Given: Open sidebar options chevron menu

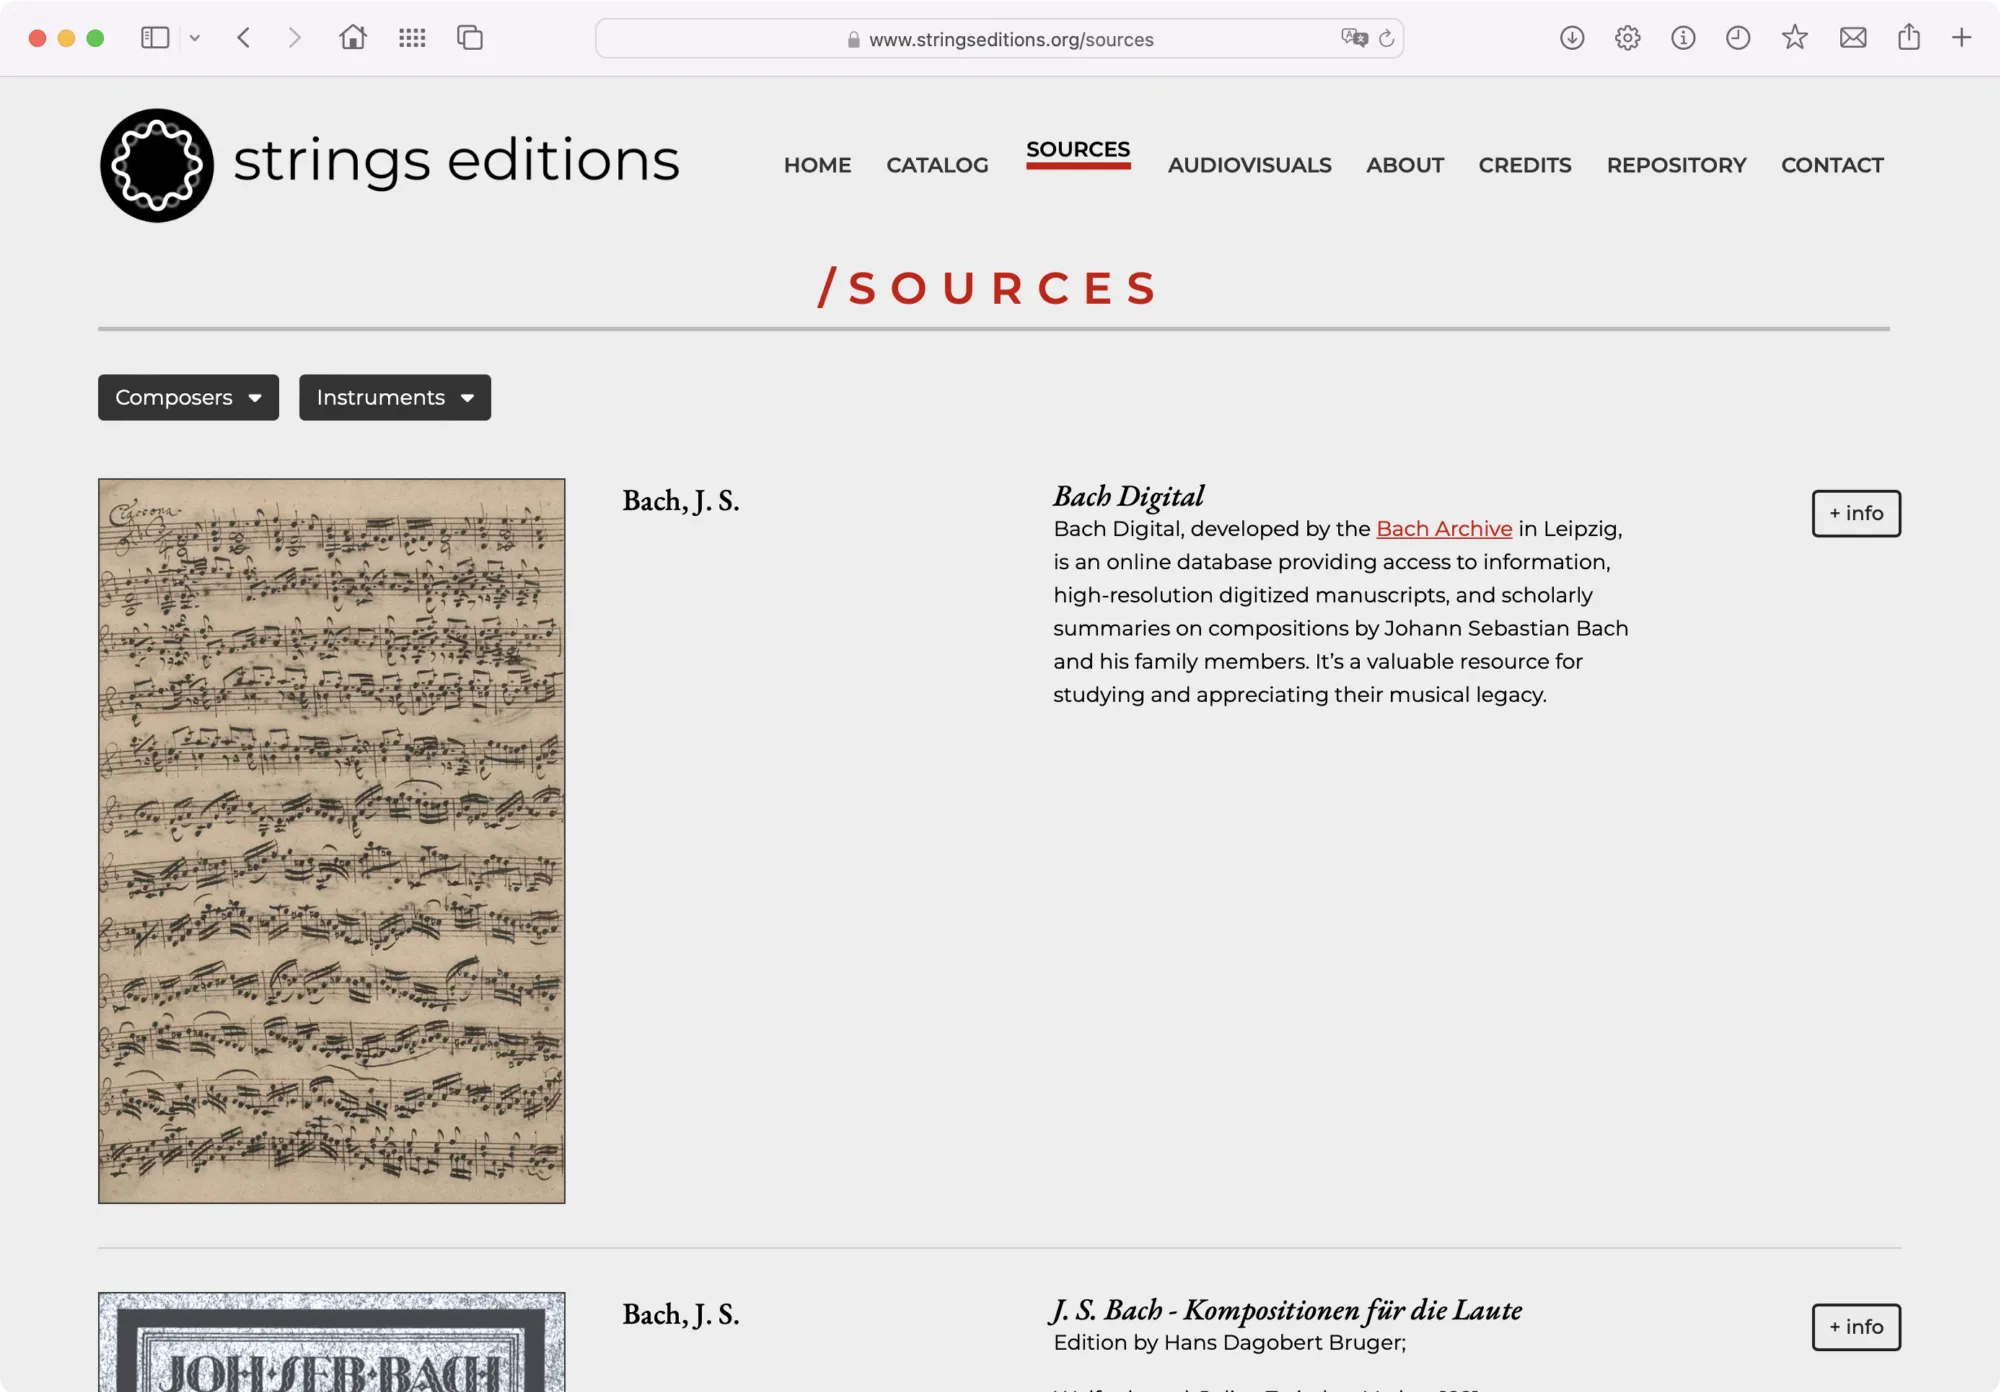Looking at the screenshot, I should 195,38.
